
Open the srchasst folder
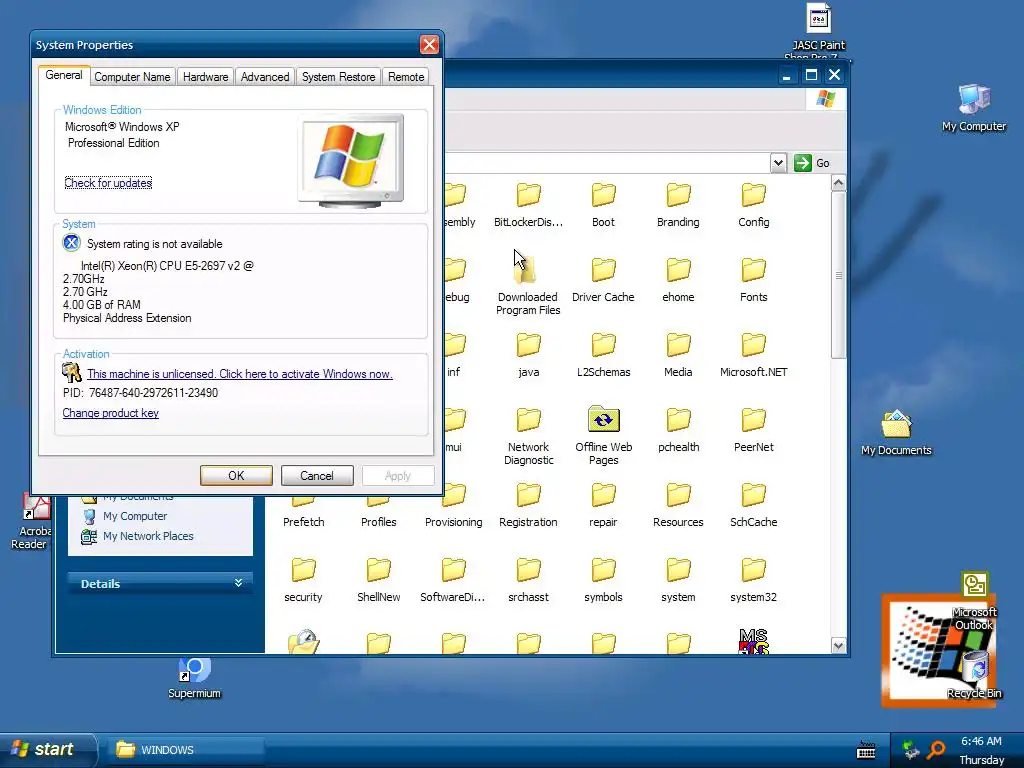tap(528, 581)
